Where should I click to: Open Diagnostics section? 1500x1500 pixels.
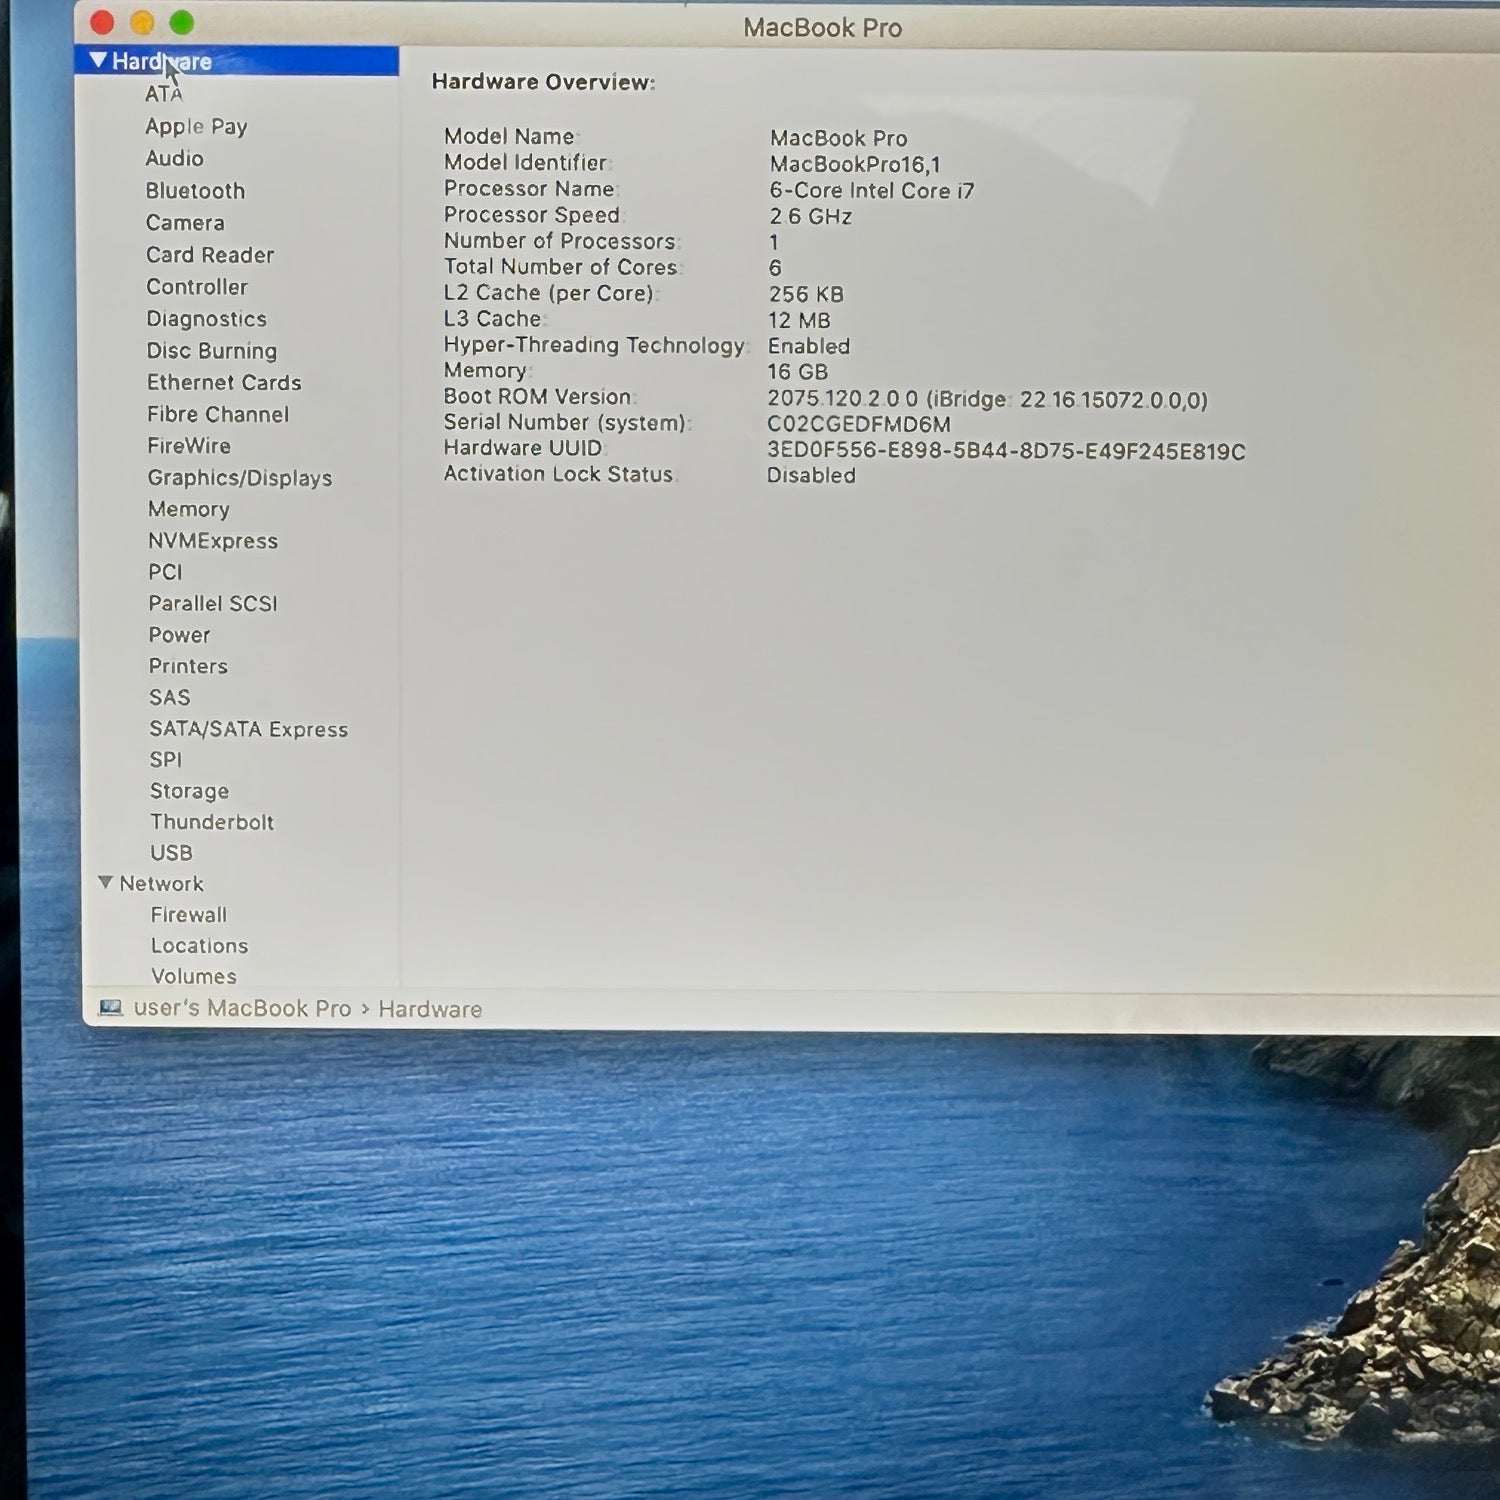click(x=207, y=318)
